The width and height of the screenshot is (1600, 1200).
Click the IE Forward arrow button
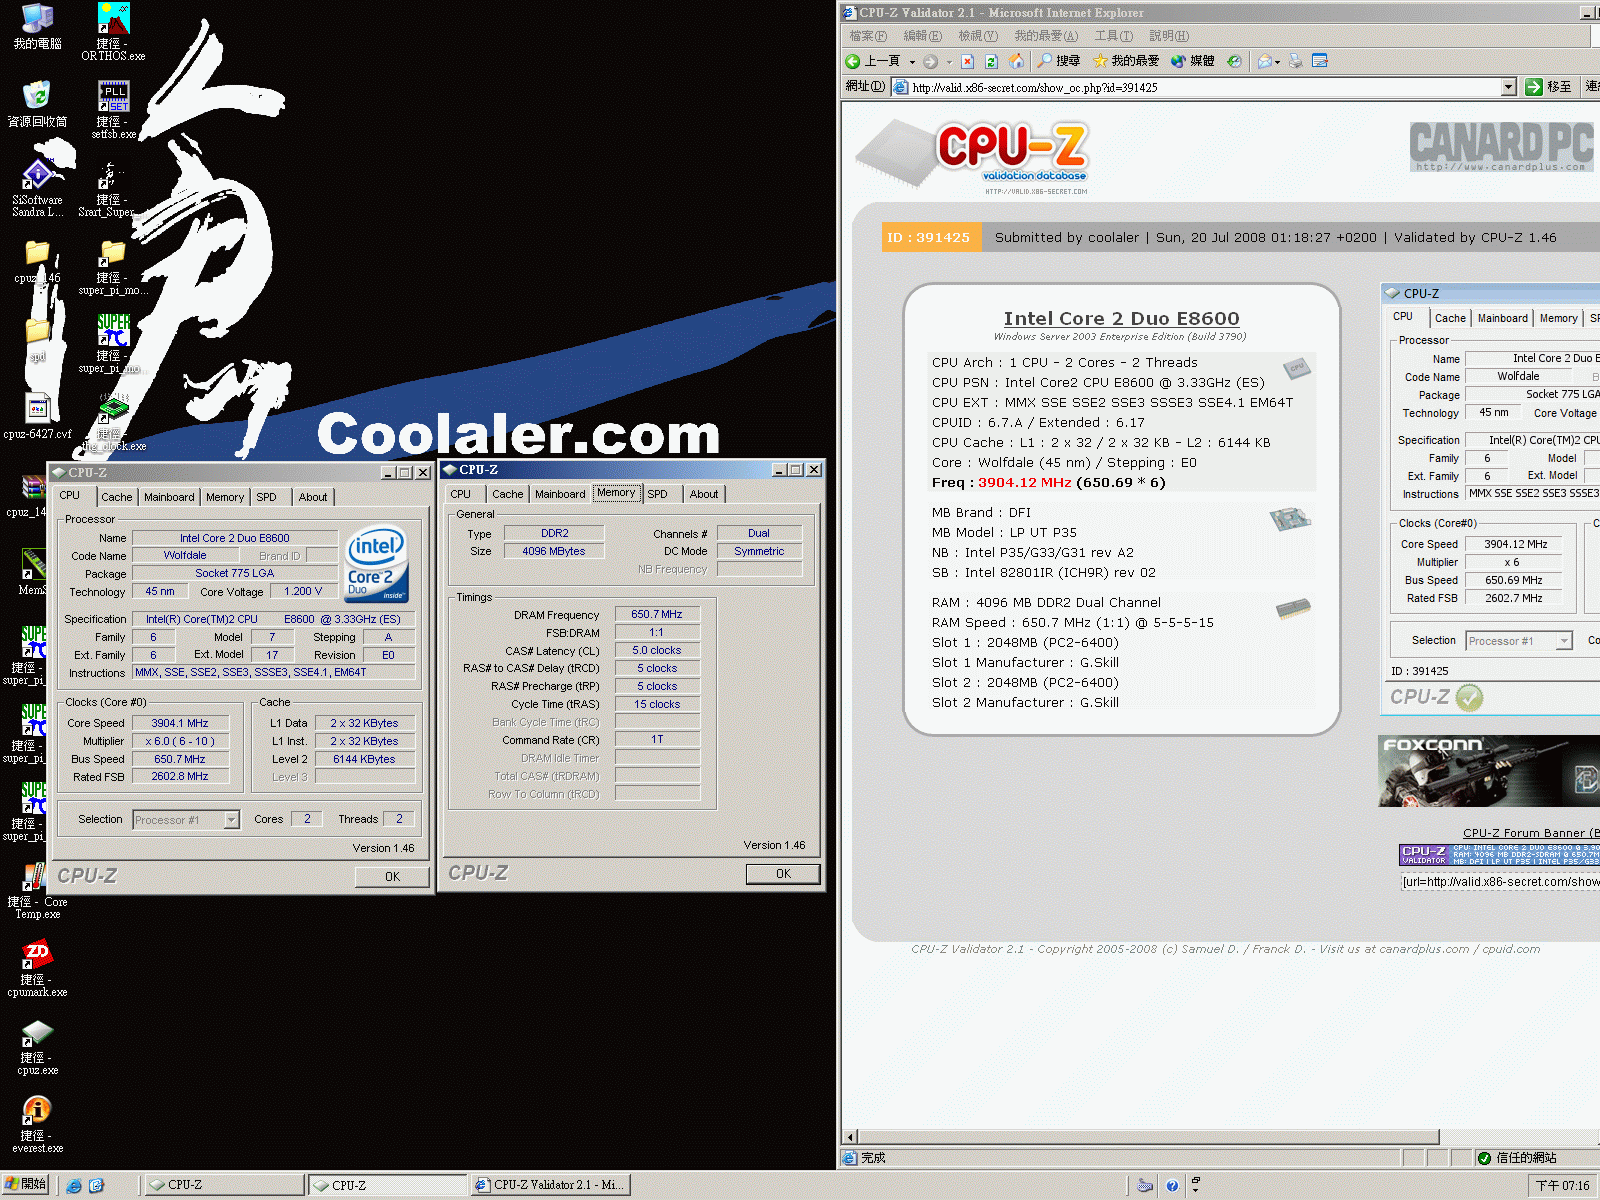point(930,61)
